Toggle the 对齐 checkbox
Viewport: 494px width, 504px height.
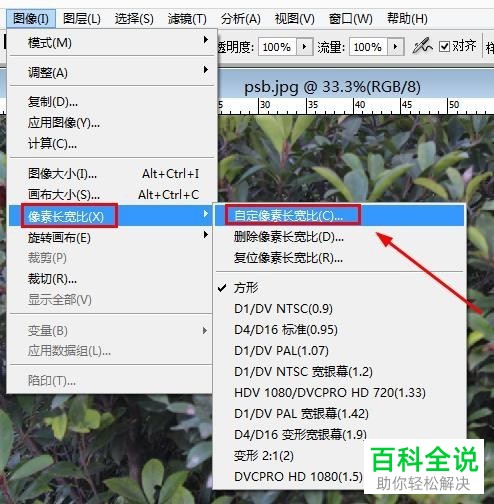tap(444, 46)
